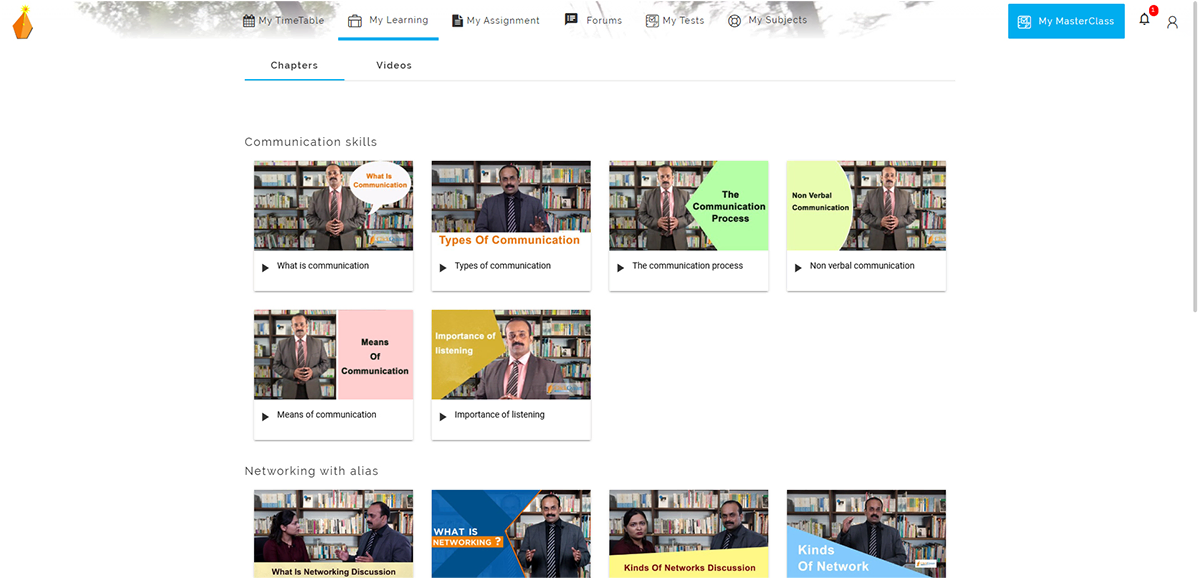Go to My Assignment
Image resolution: width=1200 pixels, height=579 pixels.
[x=496, y=21]
